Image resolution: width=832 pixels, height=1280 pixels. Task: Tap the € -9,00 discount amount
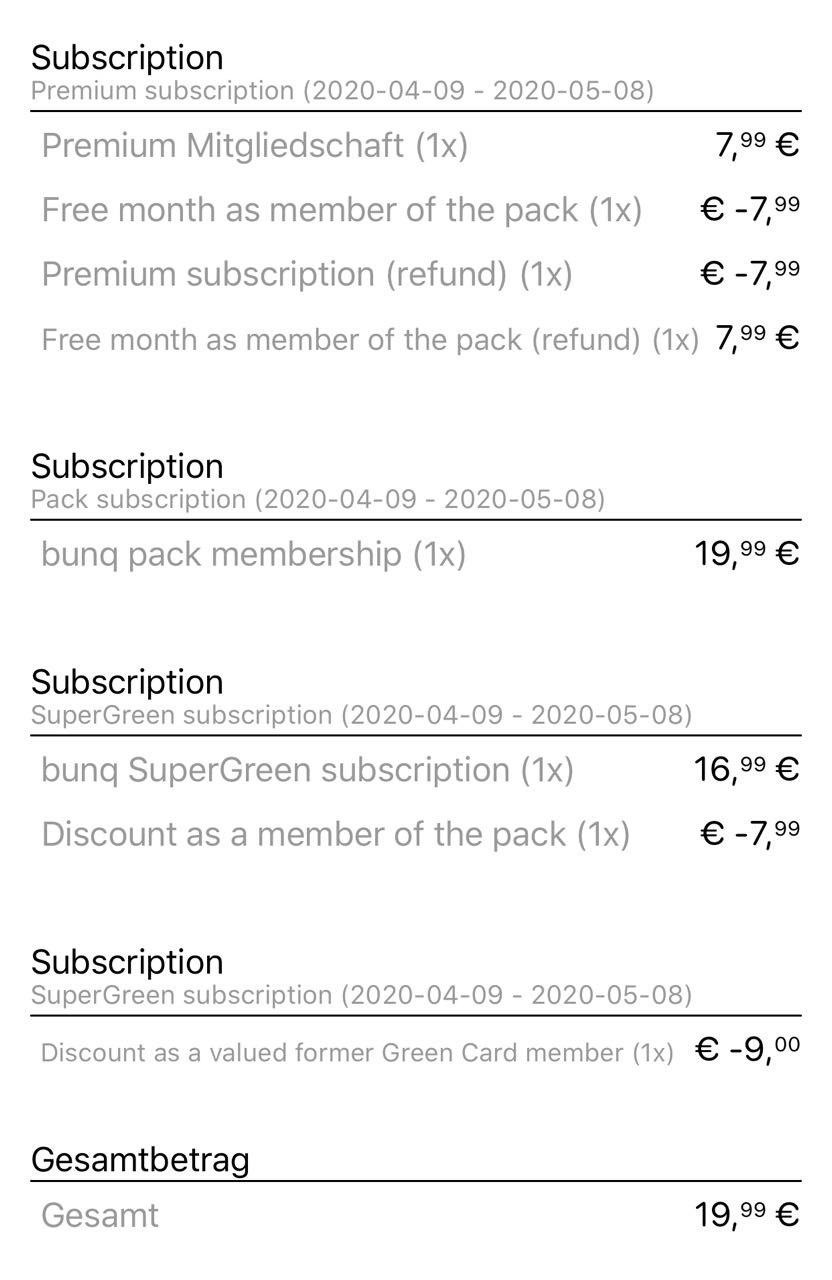click(748, 1050)
